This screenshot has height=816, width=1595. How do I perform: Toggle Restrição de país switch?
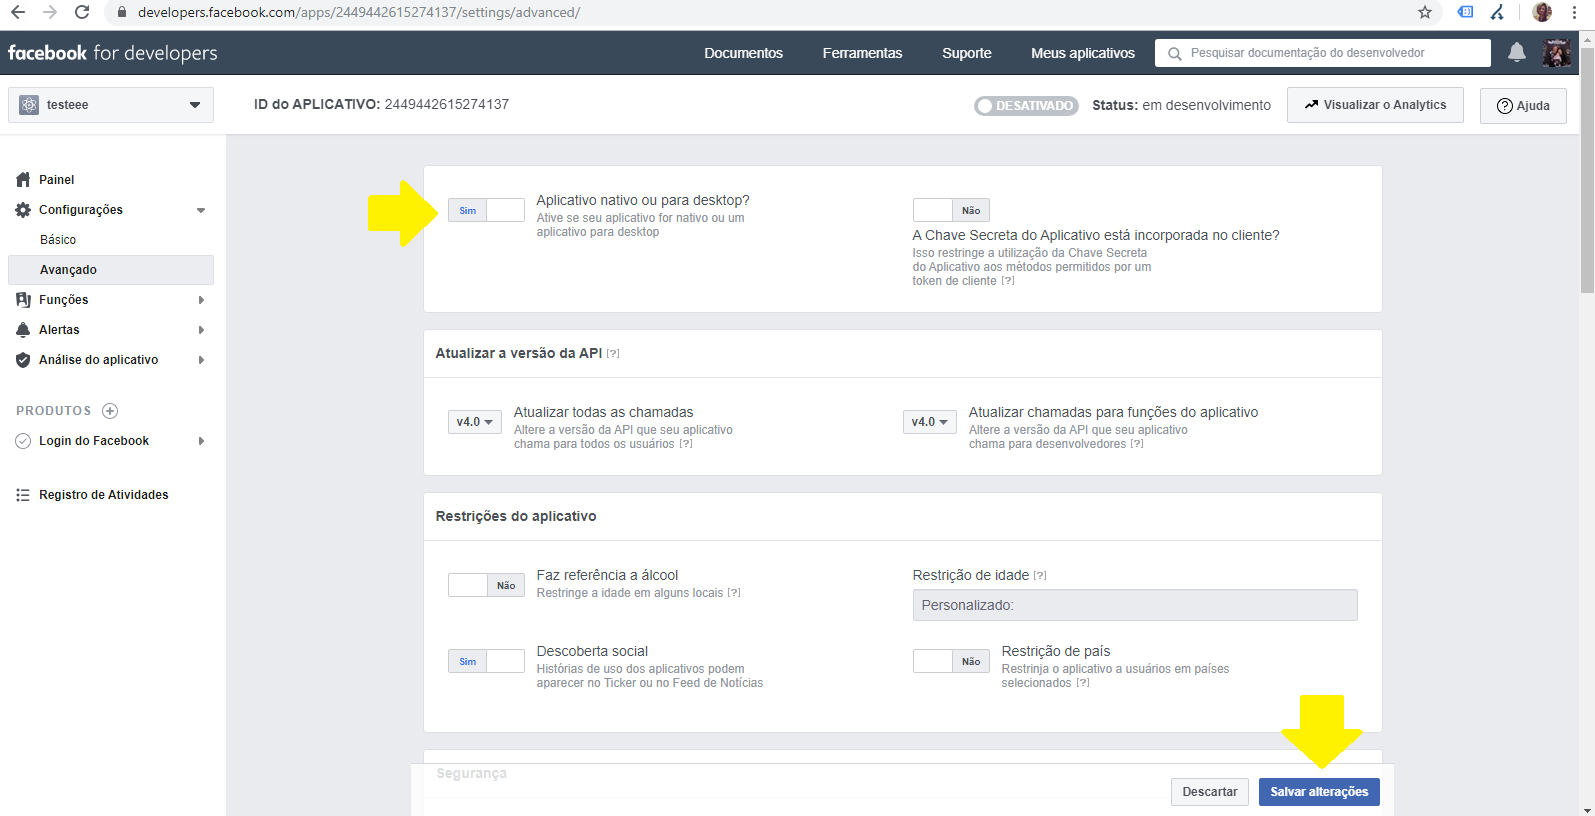951,661
